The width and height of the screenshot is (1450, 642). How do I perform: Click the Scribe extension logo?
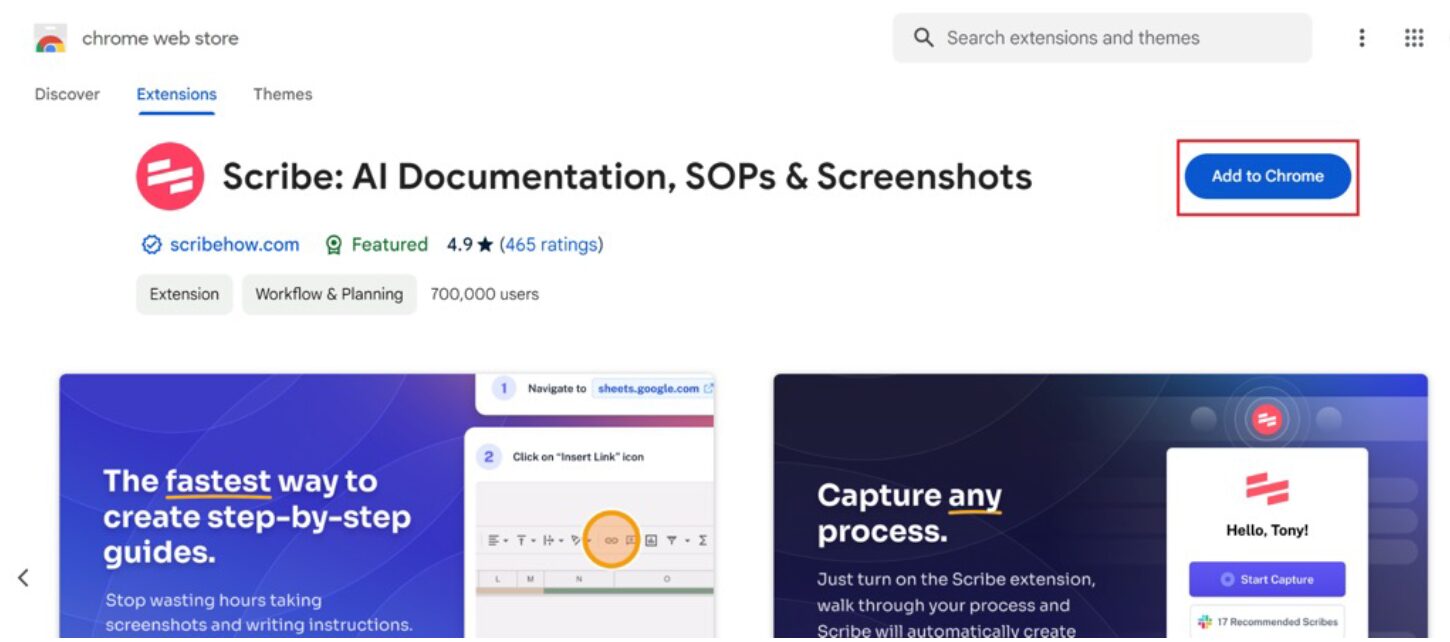coord(168,176)
